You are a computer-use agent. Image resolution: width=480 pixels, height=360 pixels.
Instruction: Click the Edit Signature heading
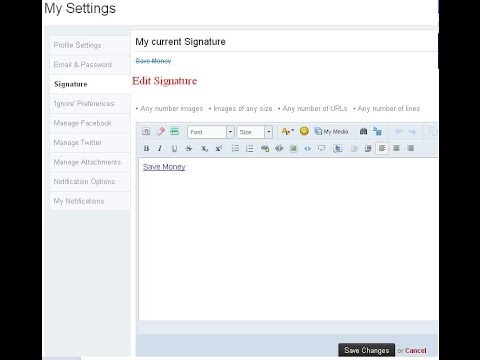[x=164, y=81]
